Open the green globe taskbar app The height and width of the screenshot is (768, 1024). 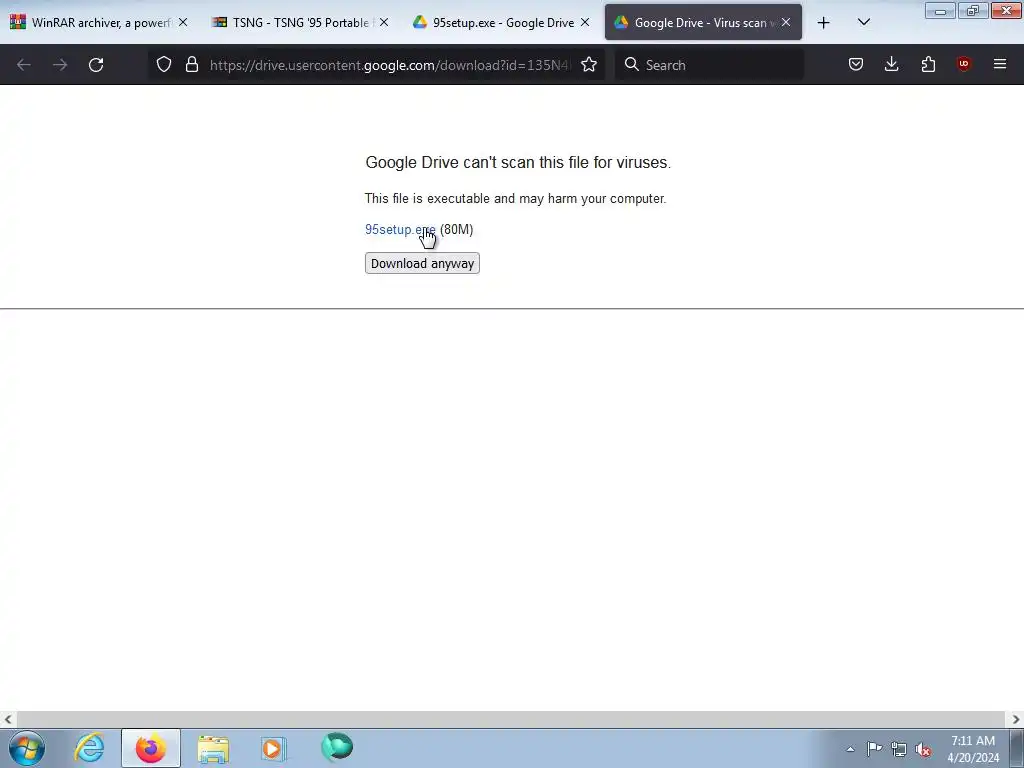point(337,747)
